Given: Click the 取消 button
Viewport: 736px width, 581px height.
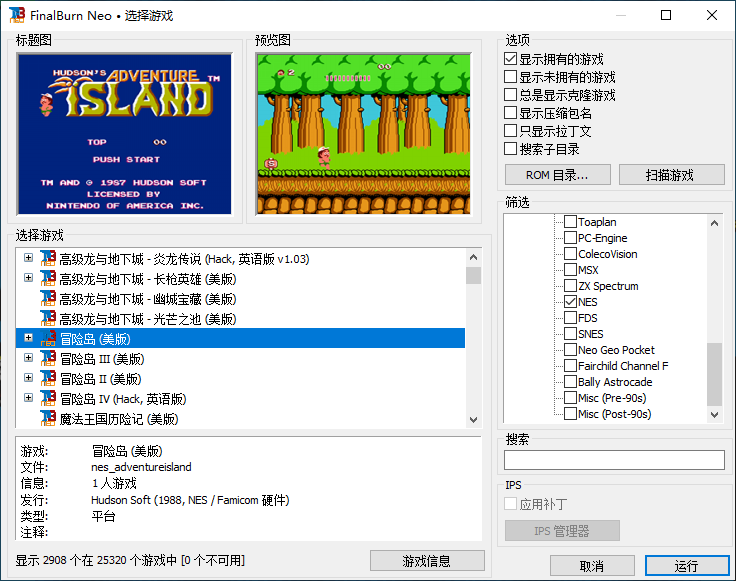Looking at the screenshot, I should point(592,566).
